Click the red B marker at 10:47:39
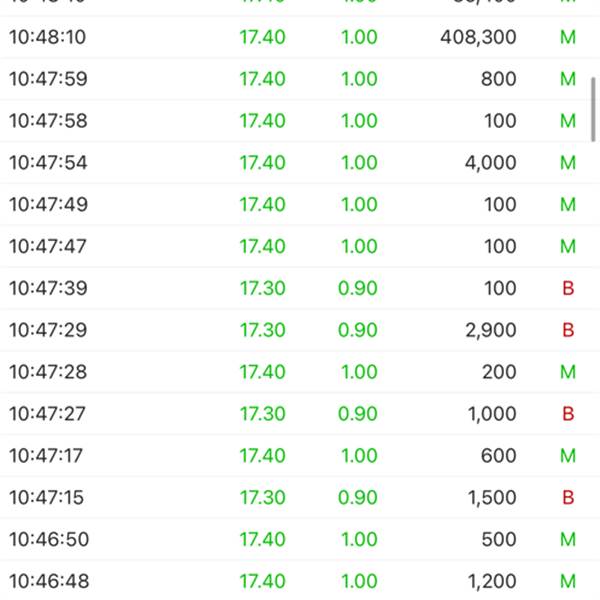This screenshot has width=600, height=600. 568,289
